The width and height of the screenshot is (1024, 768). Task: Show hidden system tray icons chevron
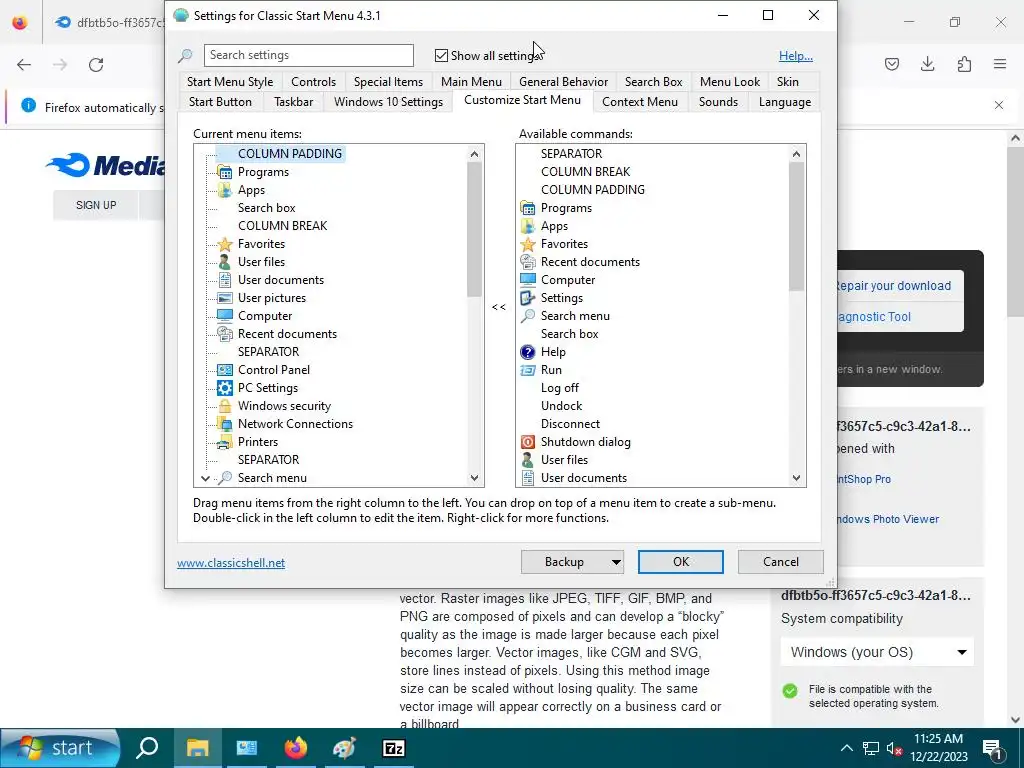[x=846, y=748]
